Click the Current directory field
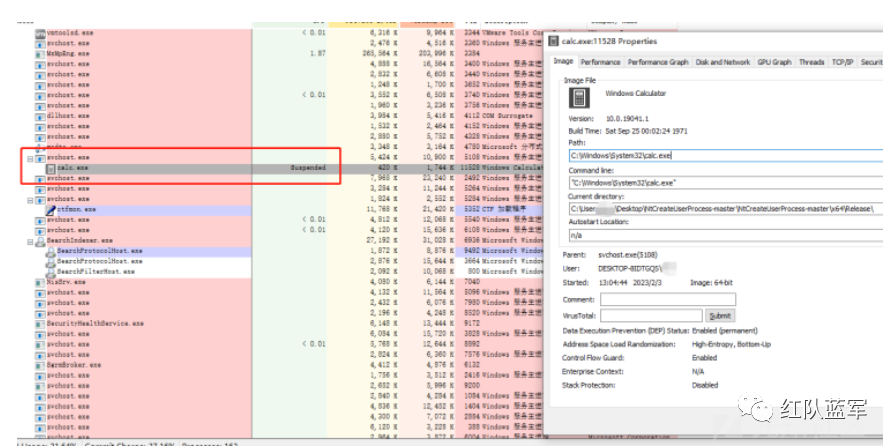Image resolution: width=896 pixels, height=448 pixels. coord(725,209)
